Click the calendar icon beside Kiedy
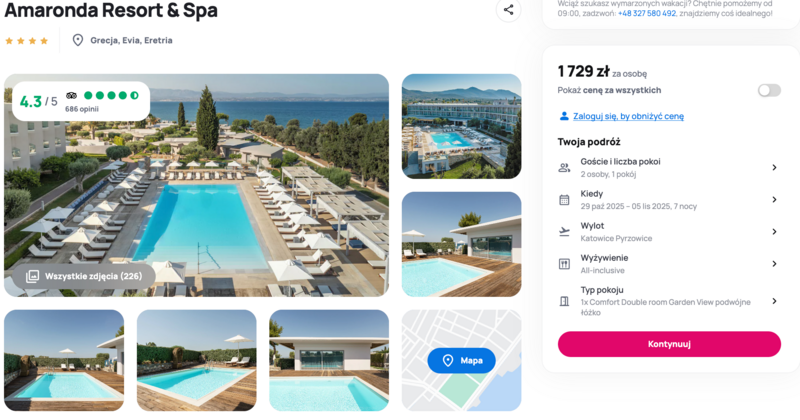800x420 pixels. [x=564, y=200]
